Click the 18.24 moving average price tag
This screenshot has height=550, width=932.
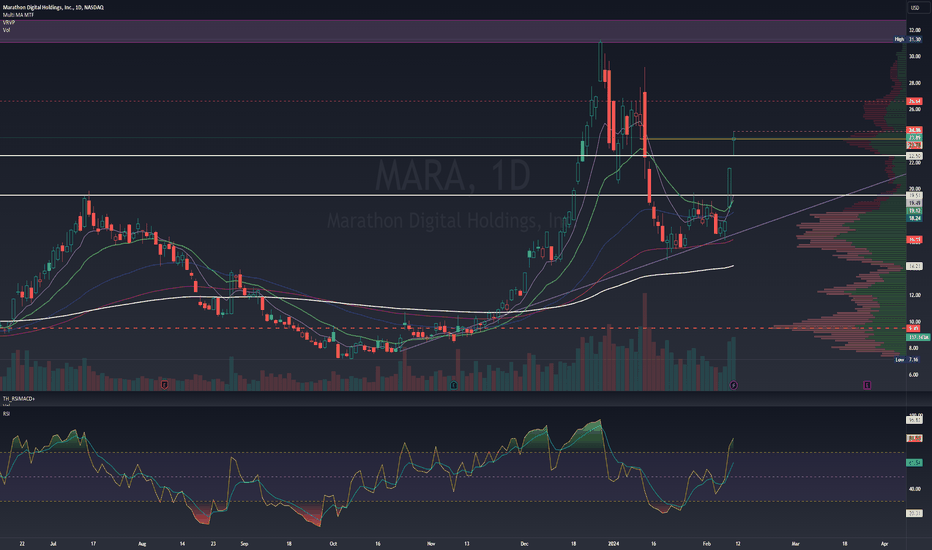[914, 218]
